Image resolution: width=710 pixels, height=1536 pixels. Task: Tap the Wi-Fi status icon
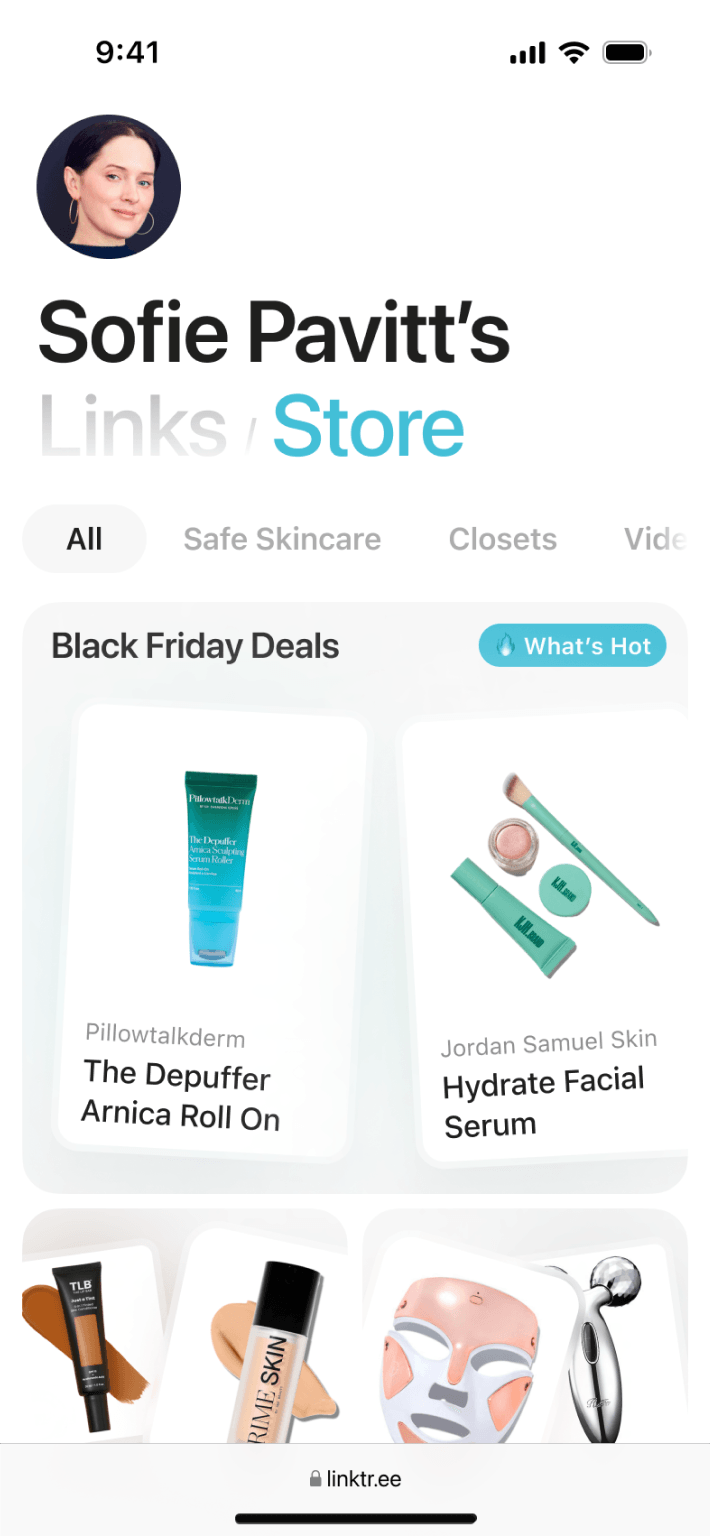click(x=574, y=53)
